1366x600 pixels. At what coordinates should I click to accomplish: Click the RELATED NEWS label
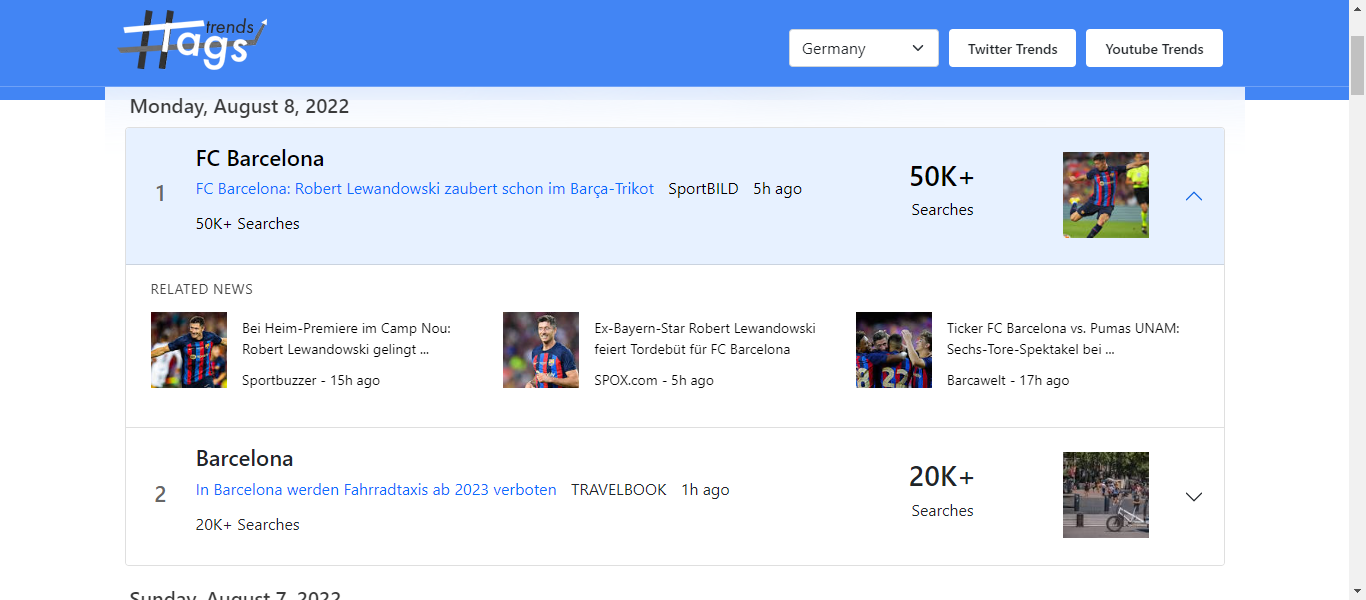(202, 289)
